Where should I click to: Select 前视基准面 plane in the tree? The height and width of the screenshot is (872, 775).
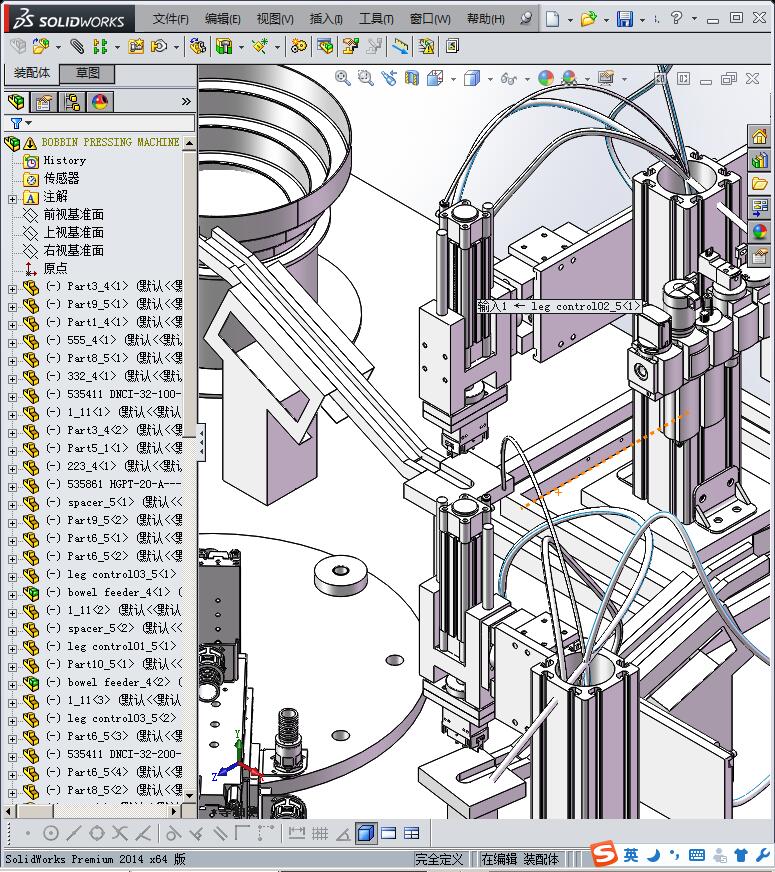click(73, 214)
